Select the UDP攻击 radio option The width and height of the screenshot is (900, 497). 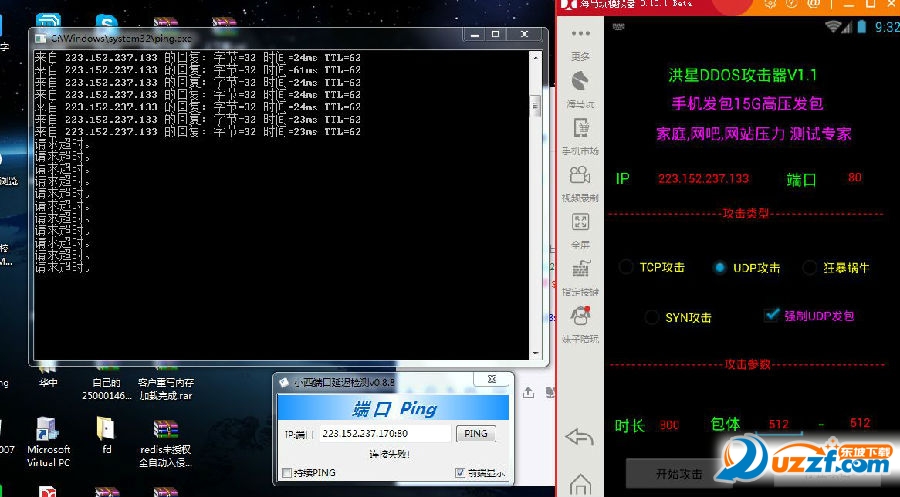coord(747,267)
